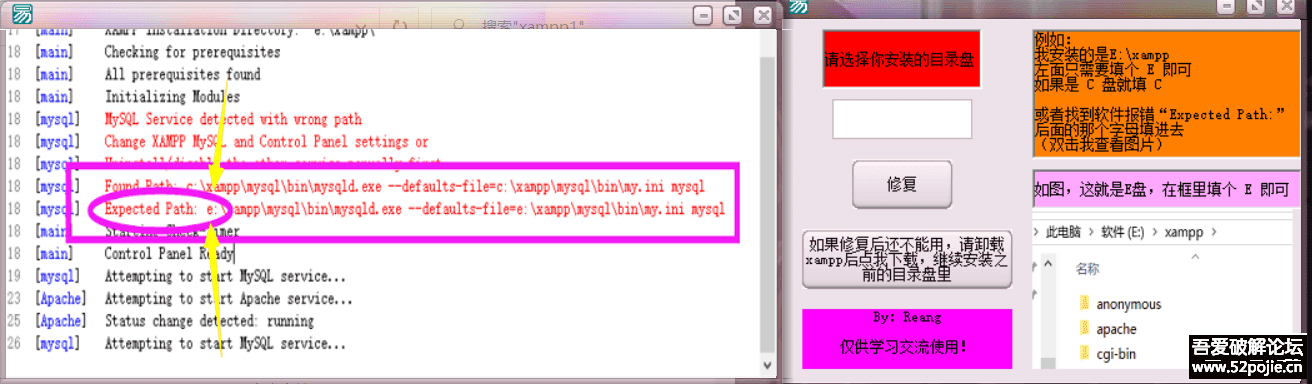The height and width of the screenshot is (384, 1312).
Task: Click the cgi-bin folder icon
Action: click(x=1084, y=353)
